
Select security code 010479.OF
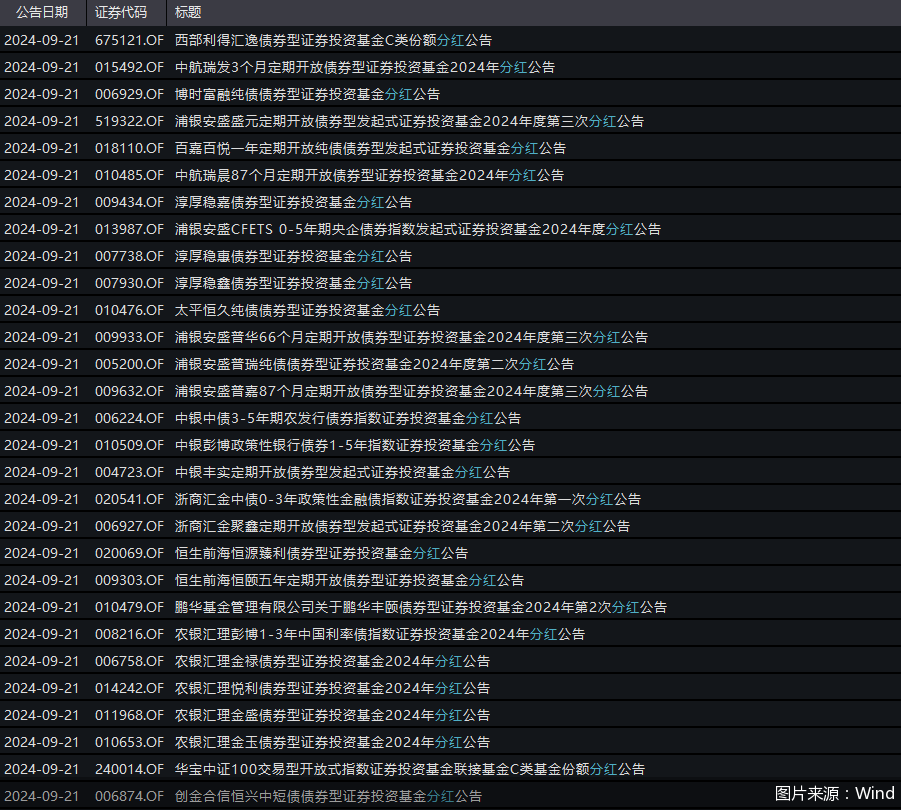(x=129, y=607)
